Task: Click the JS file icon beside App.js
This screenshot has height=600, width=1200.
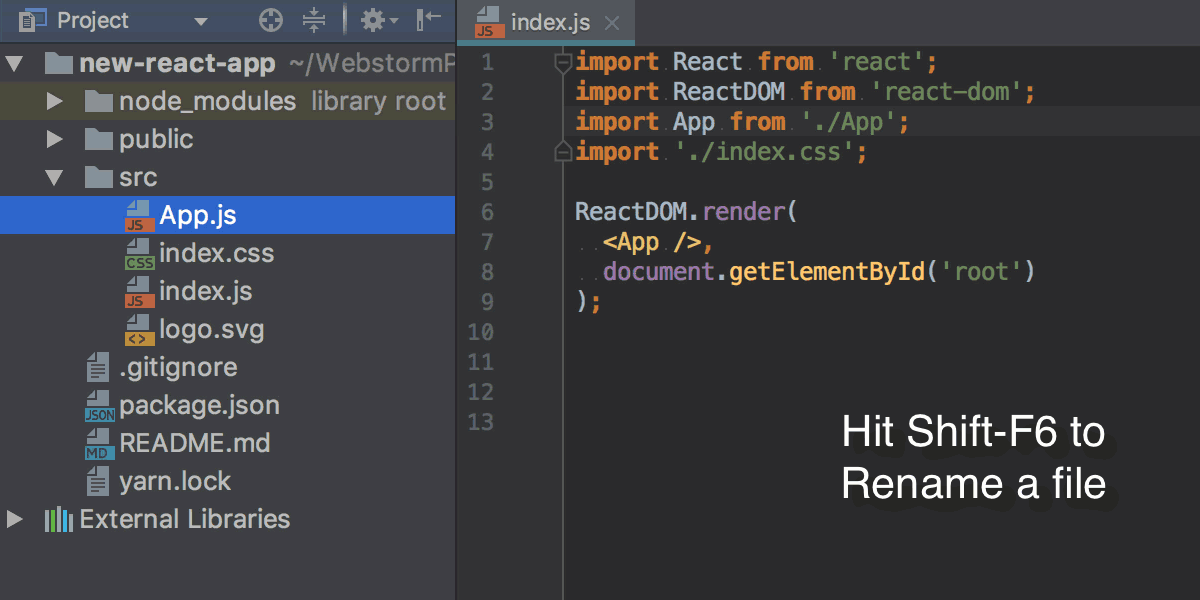Action: point(139,214)
